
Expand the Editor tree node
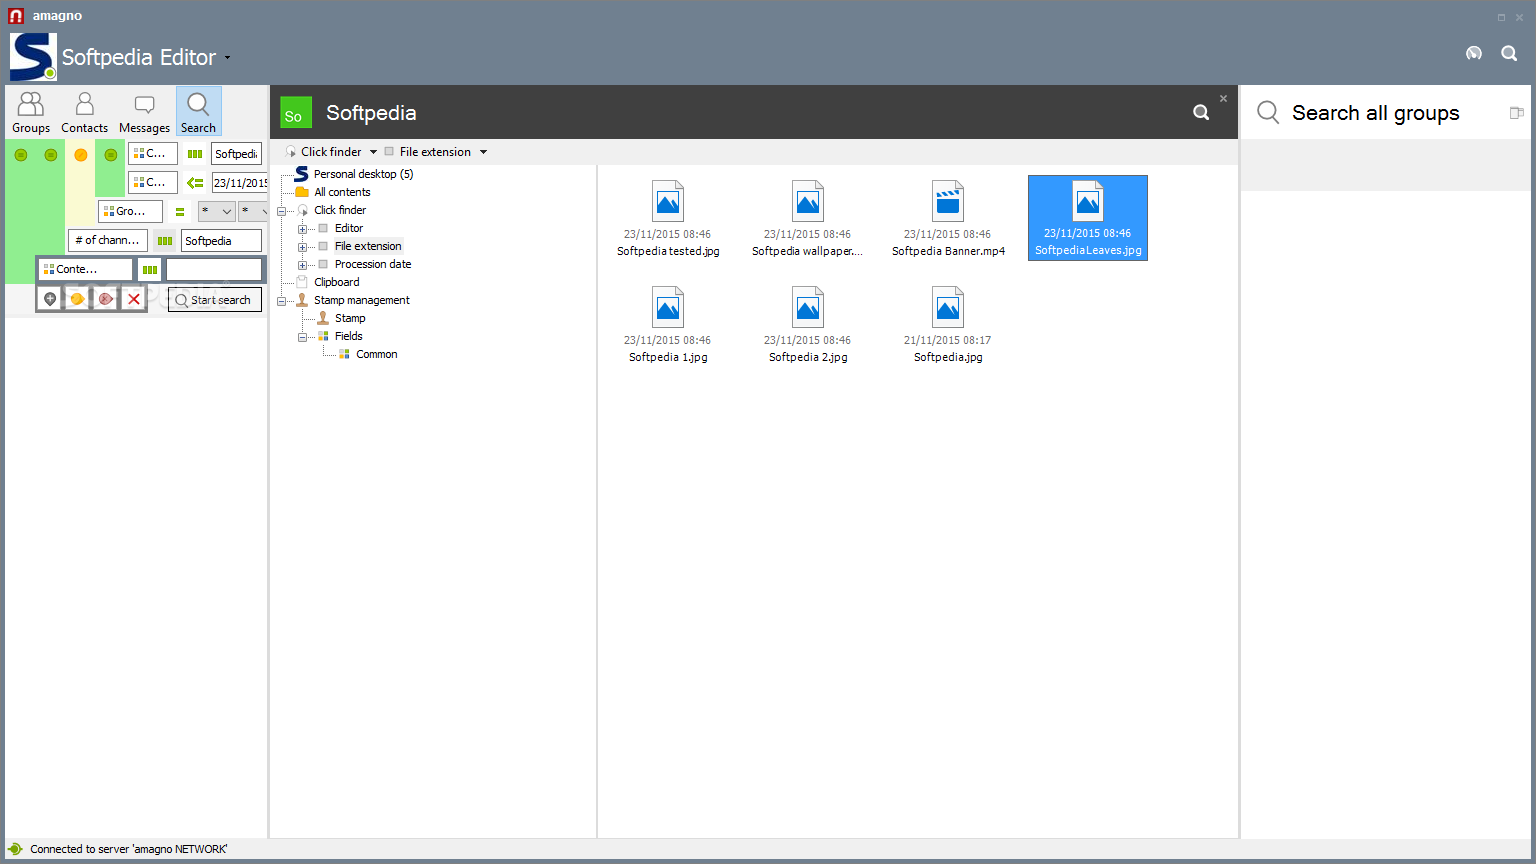click(x=302, y=229)
